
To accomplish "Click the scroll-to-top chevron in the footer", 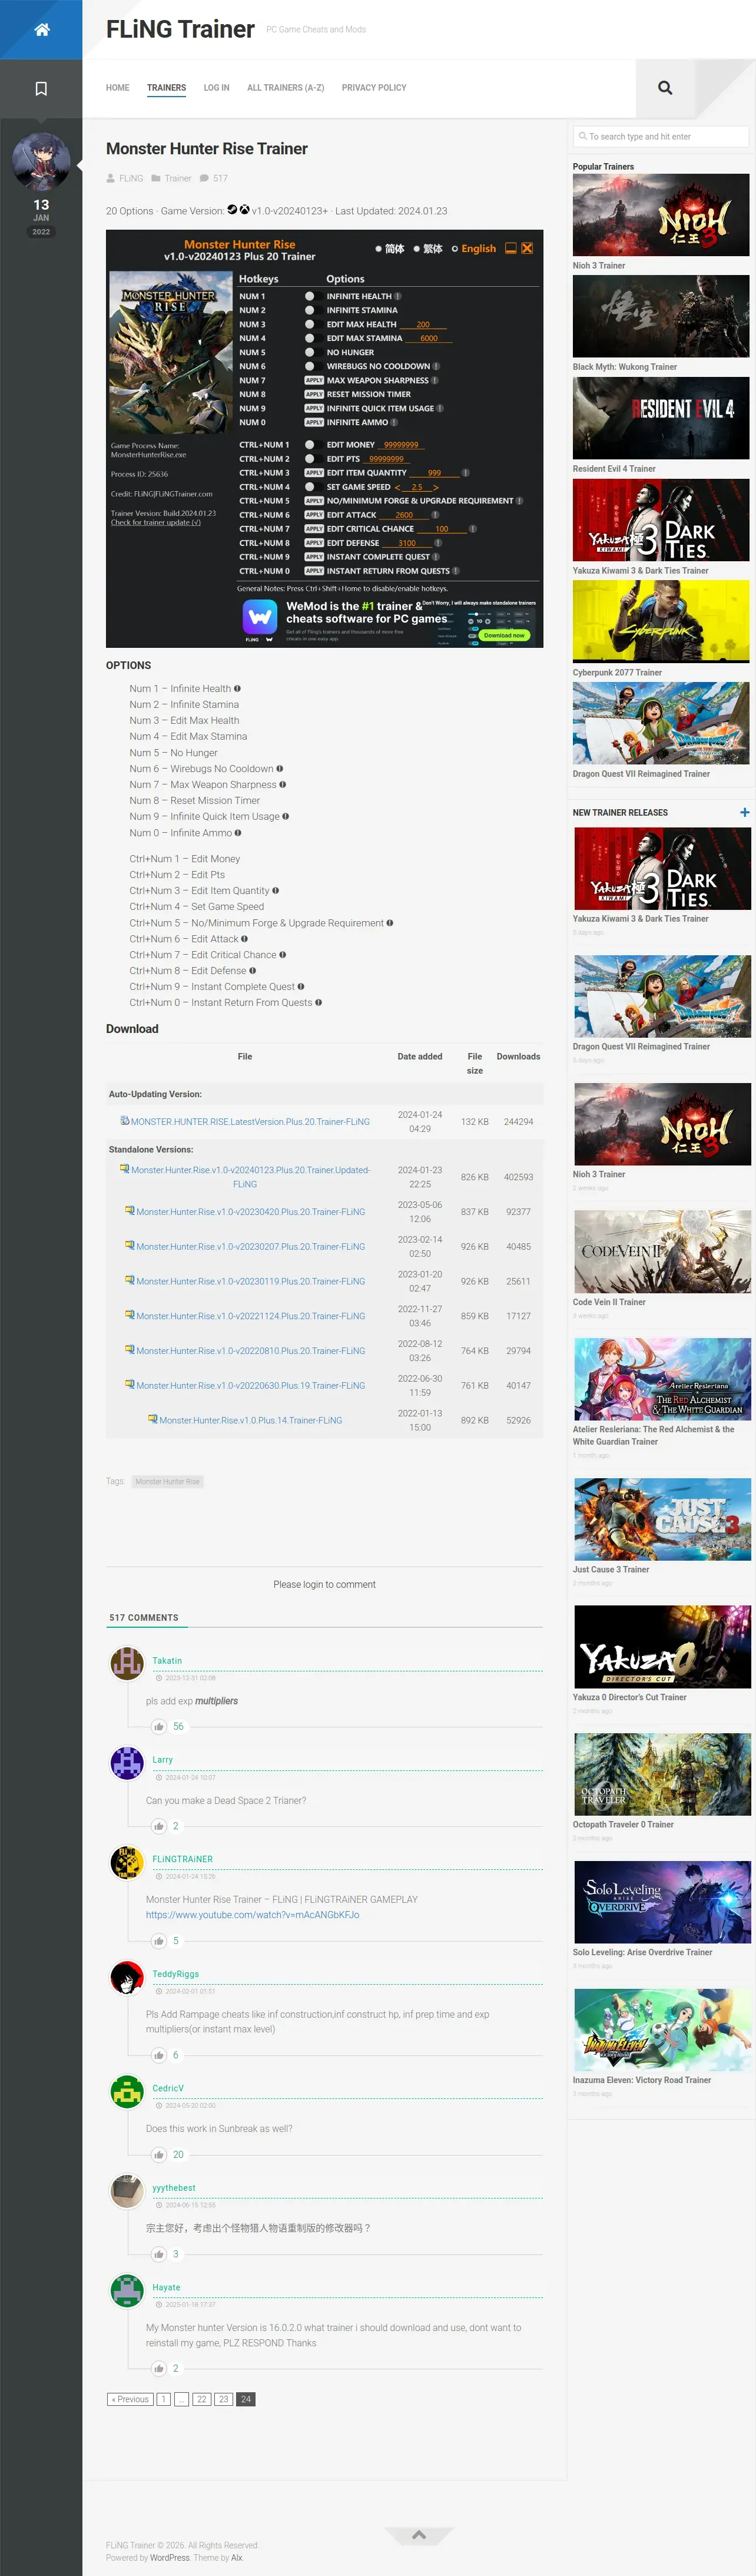I will (x=419, y=2534).
